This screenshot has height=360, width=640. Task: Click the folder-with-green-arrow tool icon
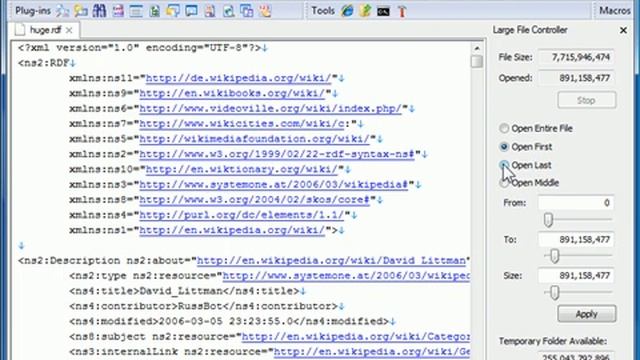click(x=365, y=11)
